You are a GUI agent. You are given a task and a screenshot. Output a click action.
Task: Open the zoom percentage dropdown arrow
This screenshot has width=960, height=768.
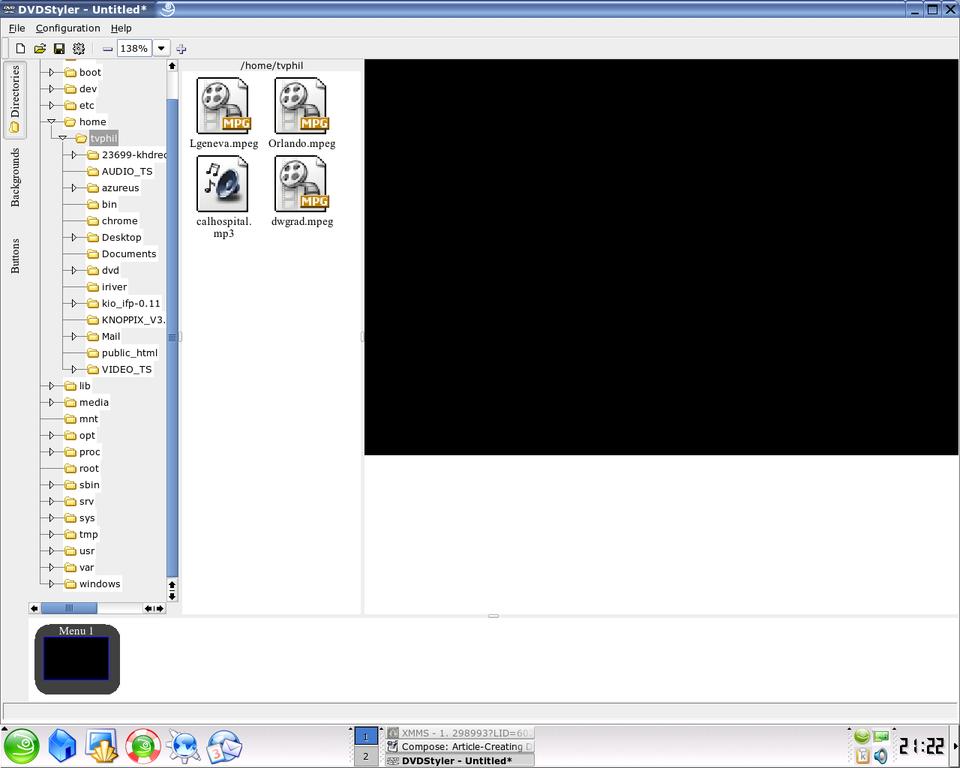[161, 48]
